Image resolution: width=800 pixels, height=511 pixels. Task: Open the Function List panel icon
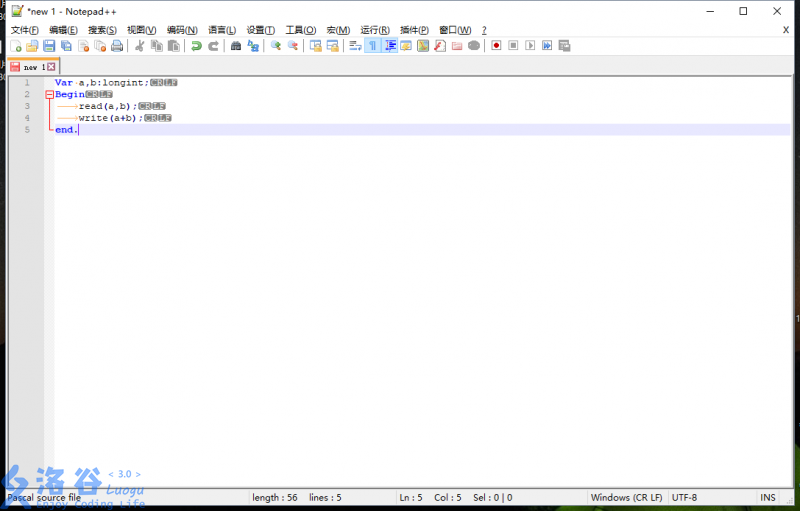(x=440, y=46)
